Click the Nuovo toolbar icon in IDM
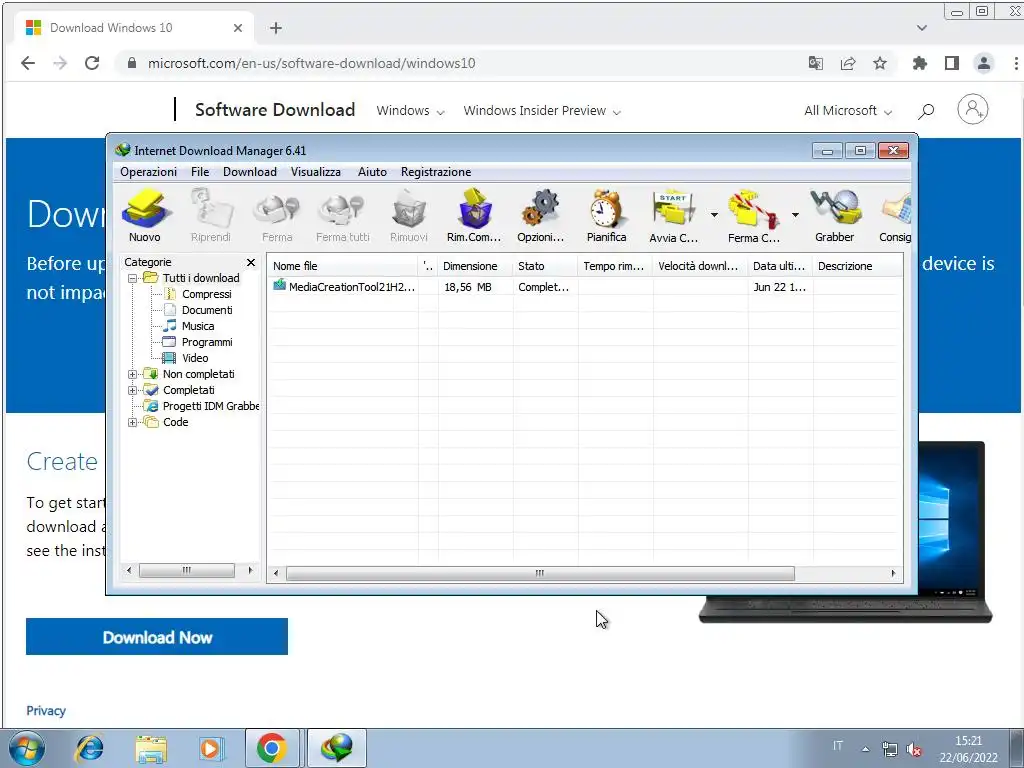The height and width of the screenshot is (768, 1024). (x=145, y=216)
